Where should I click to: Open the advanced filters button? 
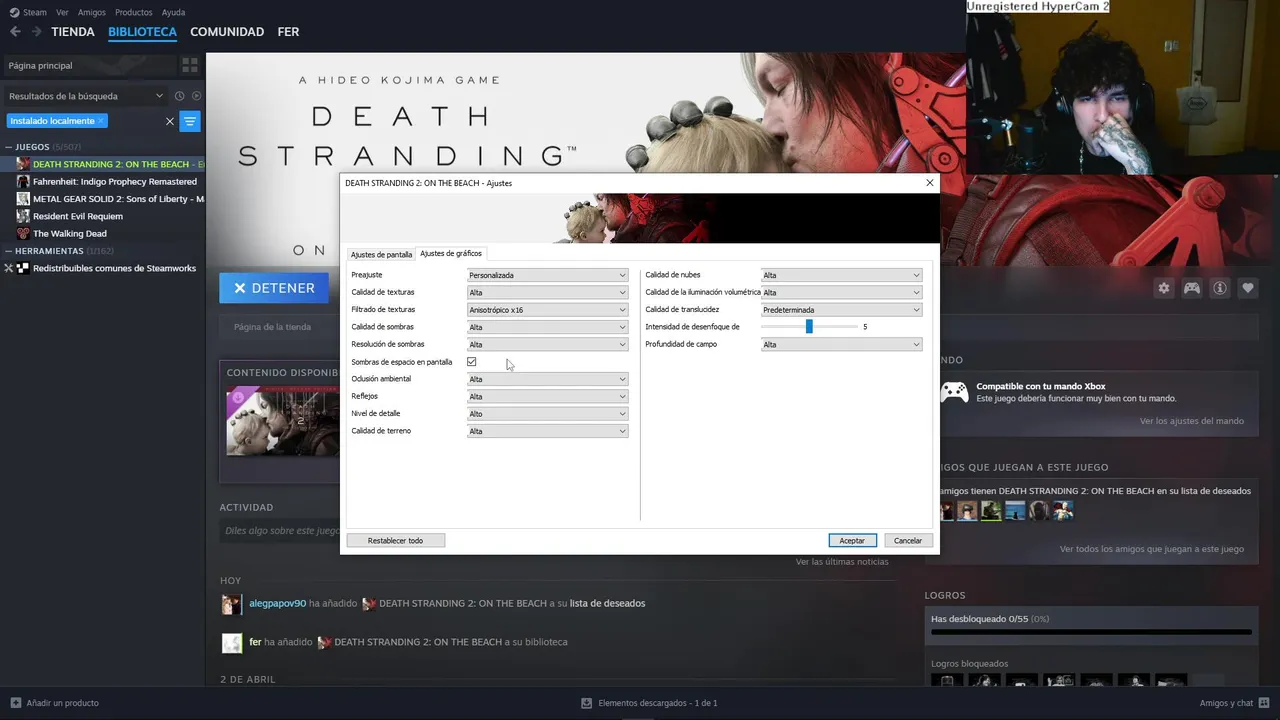[190, 121]
